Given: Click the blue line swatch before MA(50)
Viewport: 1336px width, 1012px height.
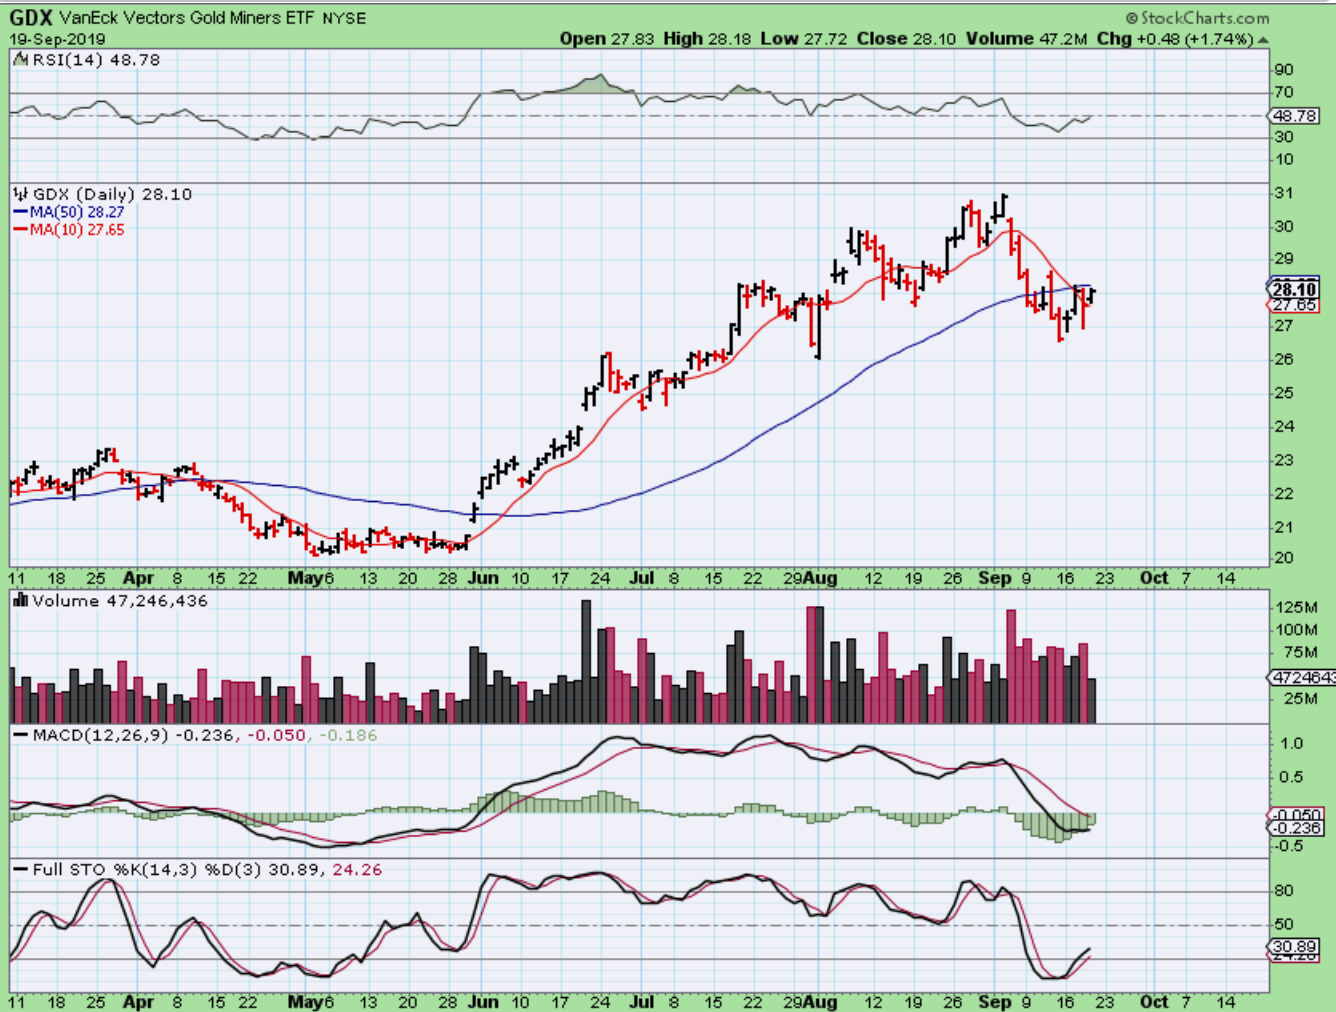Looking at the screenshot, I should pos(20,212).
